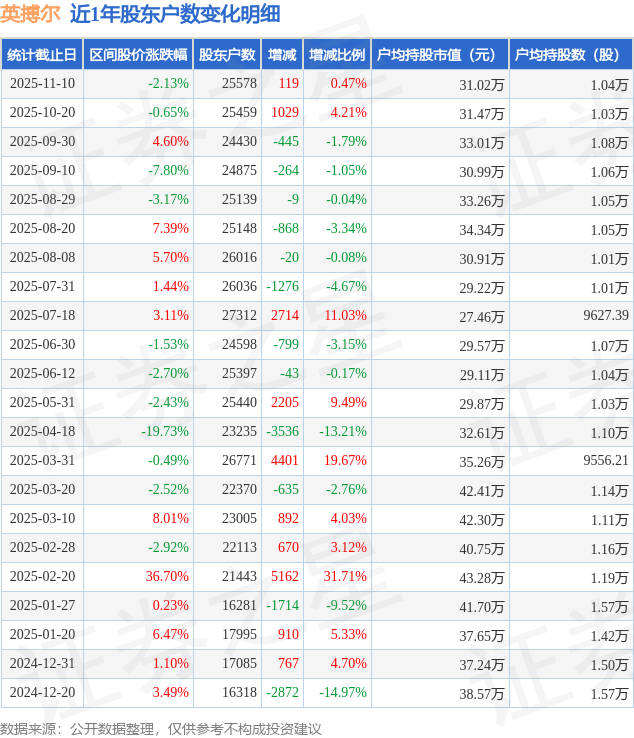Screen dimensions: 634x738
Task: Click the 近1年股东户数变化明细 heading
Action: click(175, 14)
